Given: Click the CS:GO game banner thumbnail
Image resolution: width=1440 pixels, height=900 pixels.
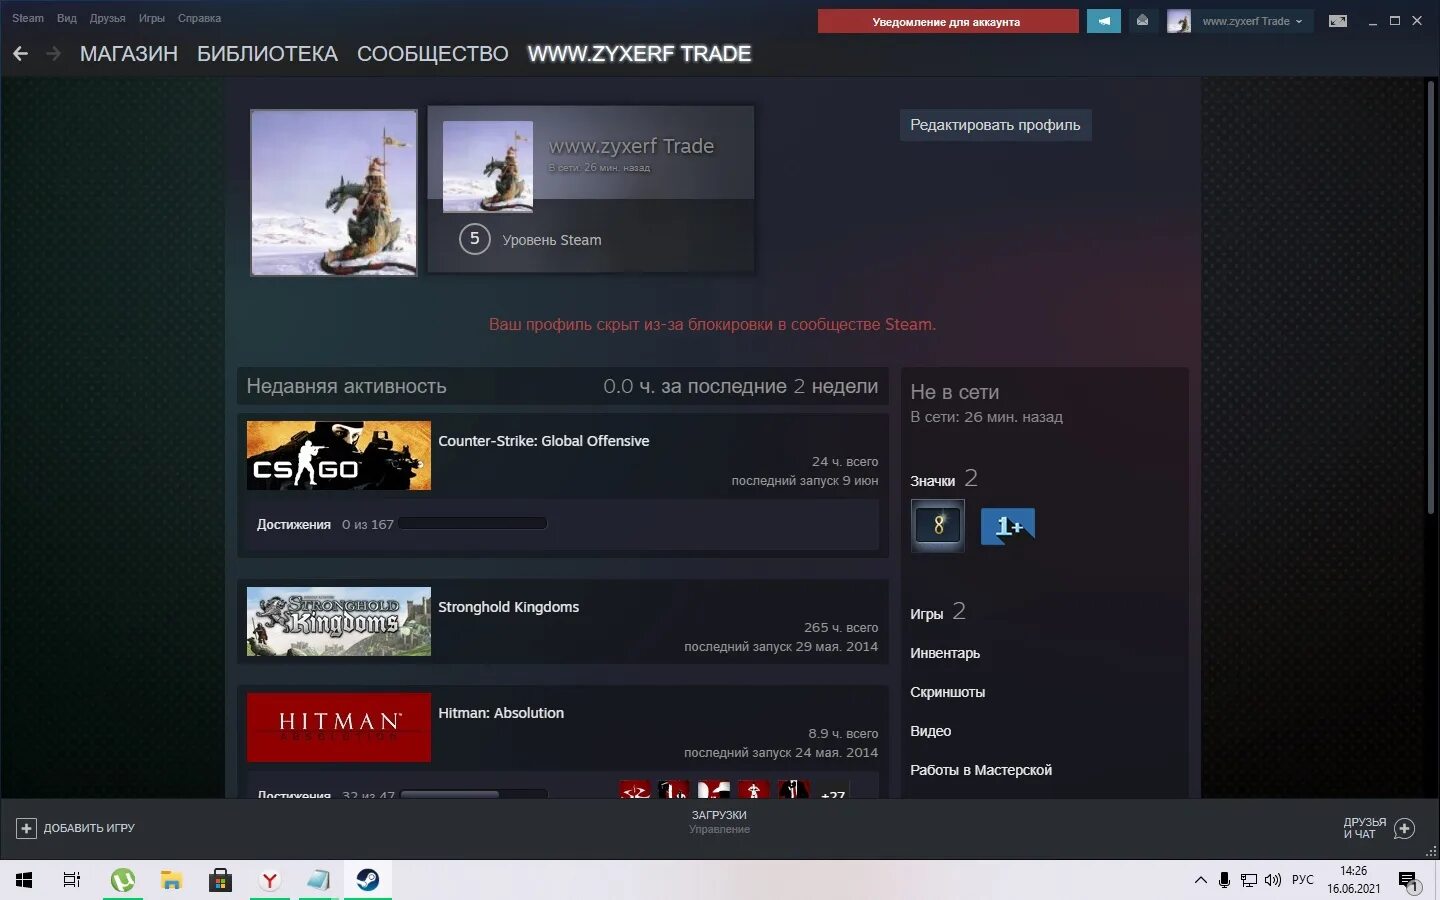Looking at the screenshot, I should click(x=339, y=455).
